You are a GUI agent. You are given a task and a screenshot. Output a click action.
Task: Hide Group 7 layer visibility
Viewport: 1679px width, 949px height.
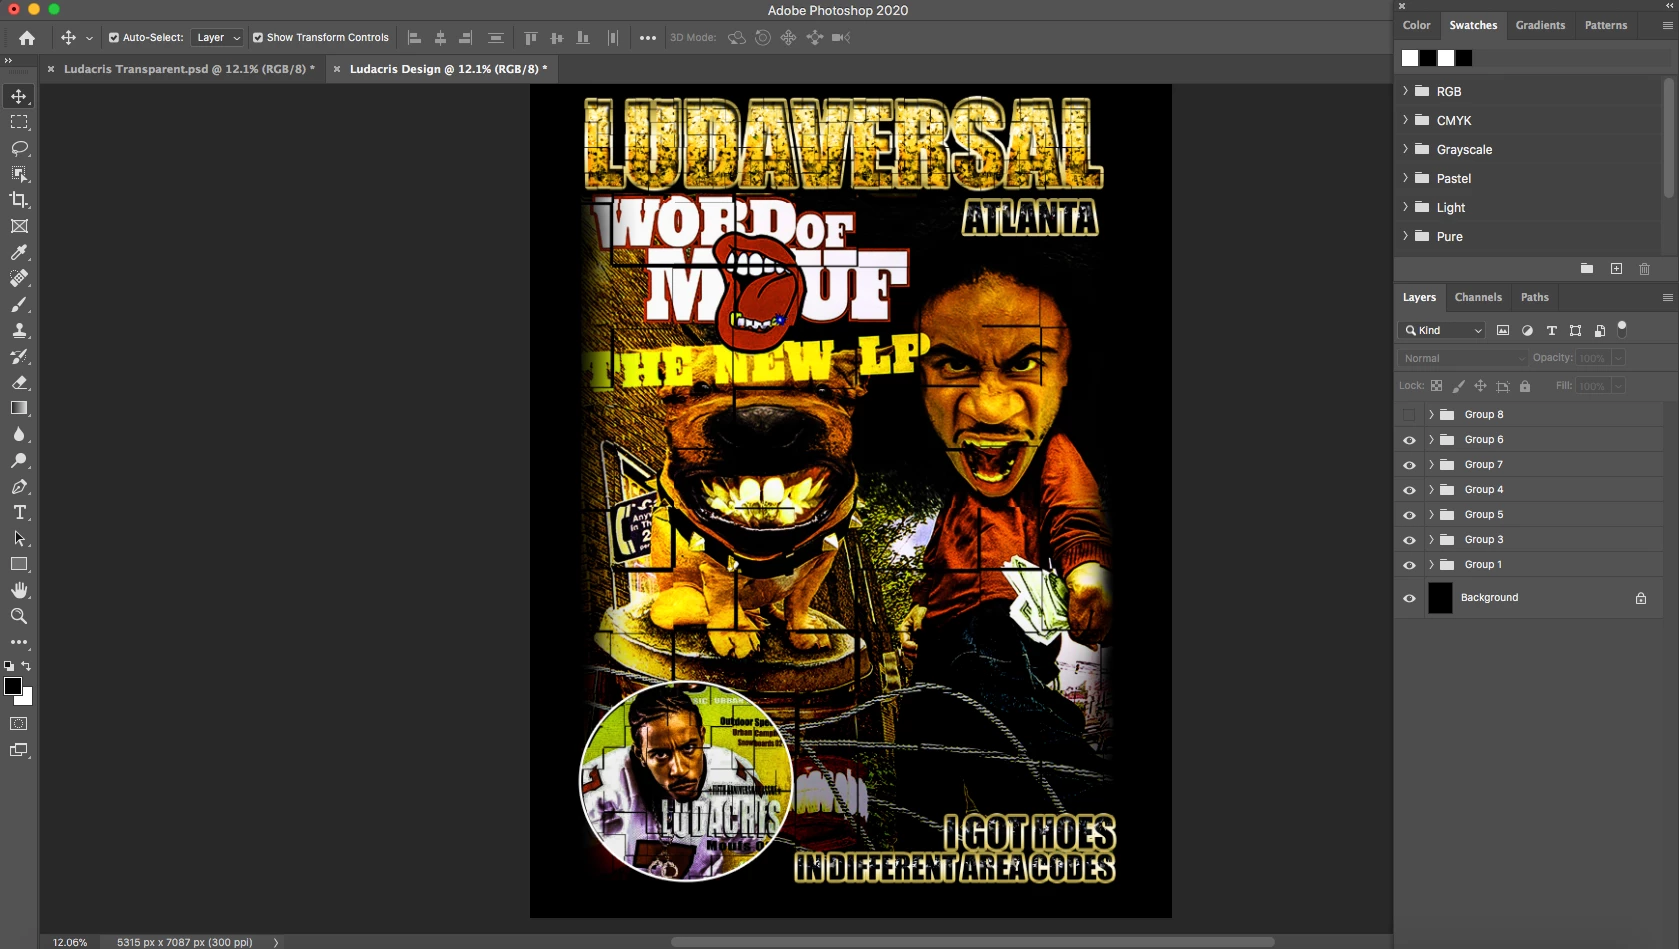(1409, 465)
